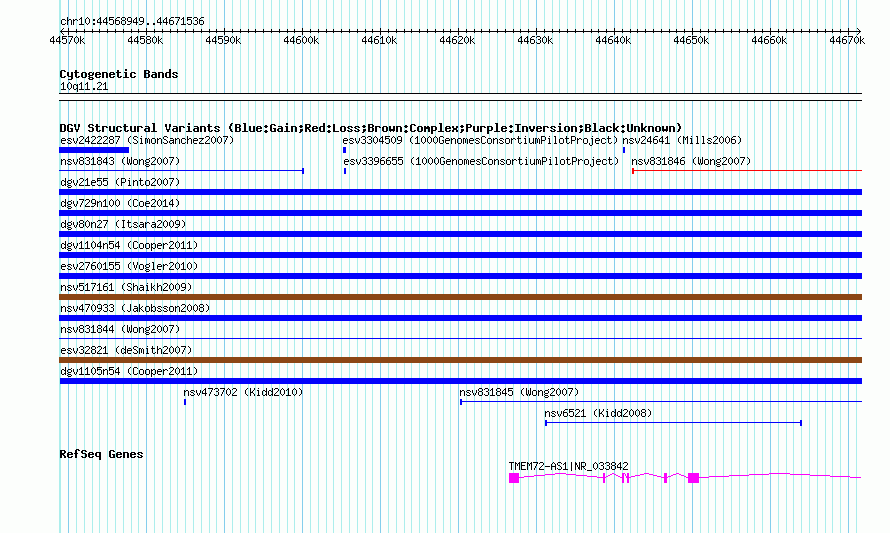Image resolution: width=890 pixels, height=533 pixels.
Task: Open TMEM72-AS1|NR_033842 gene label
Action: (x=569, y=466)
